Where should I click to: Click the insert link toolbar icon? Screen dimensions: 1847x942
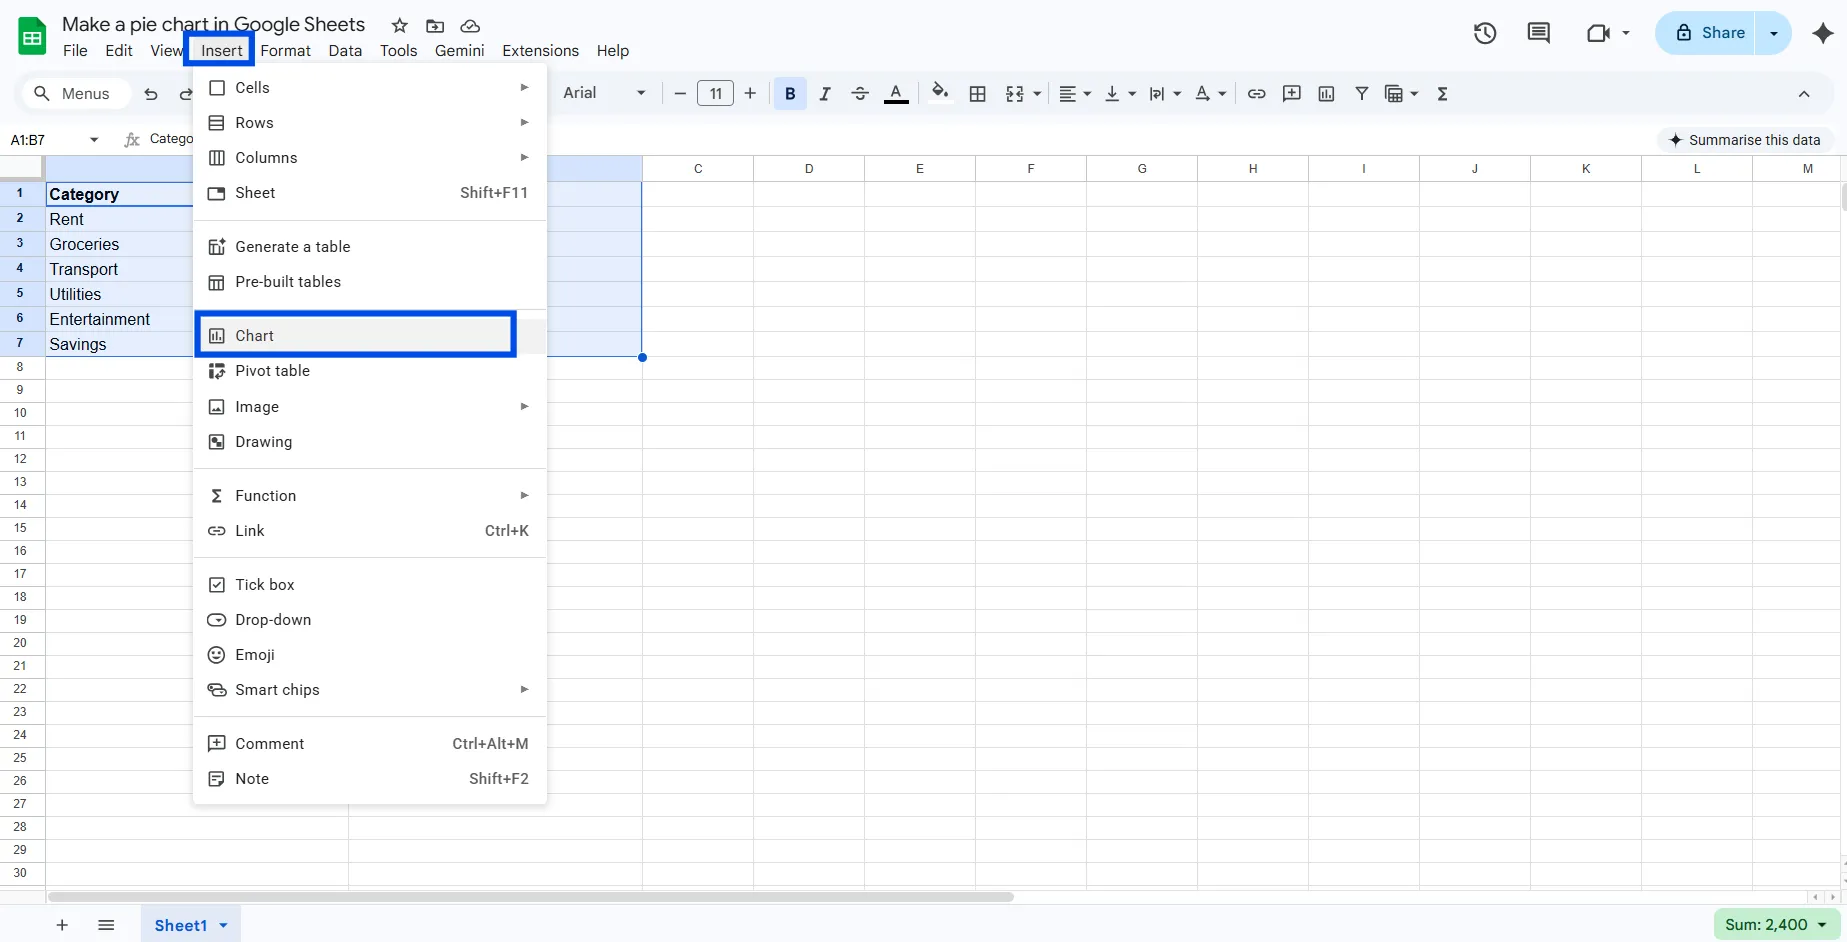(x=1256, y=94)
